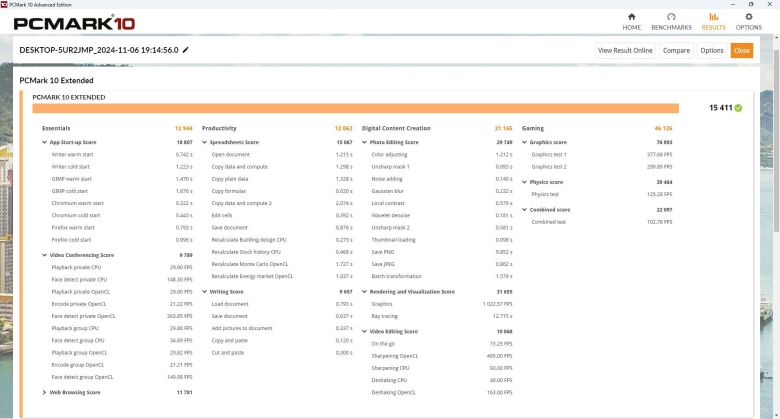
Task: Collapse the App Start-up Score section
Action: 44,142
